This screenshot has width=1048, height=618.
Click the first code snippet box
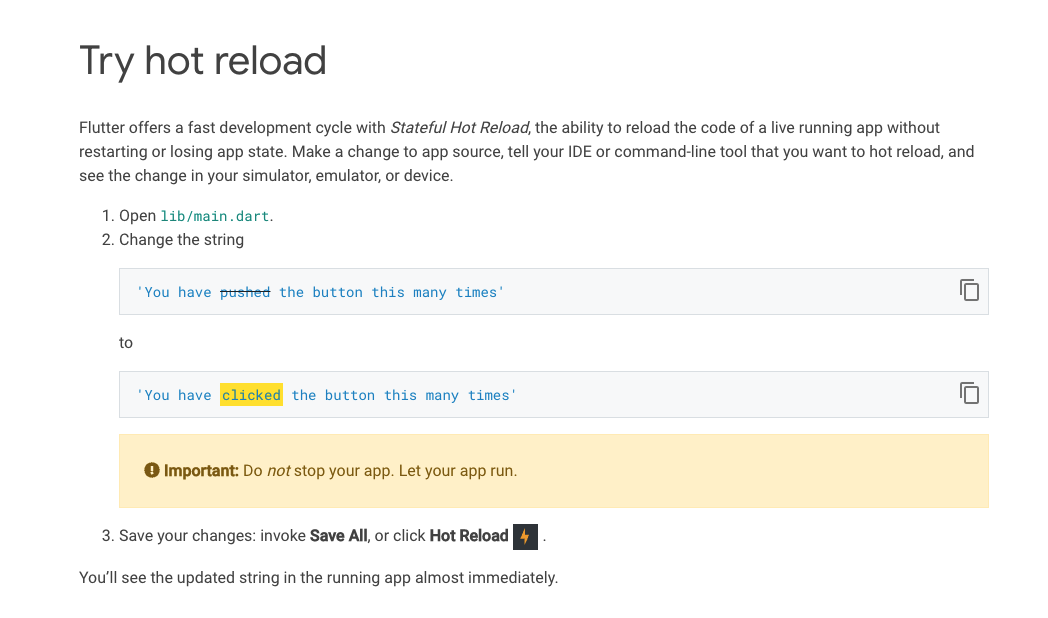553,291
